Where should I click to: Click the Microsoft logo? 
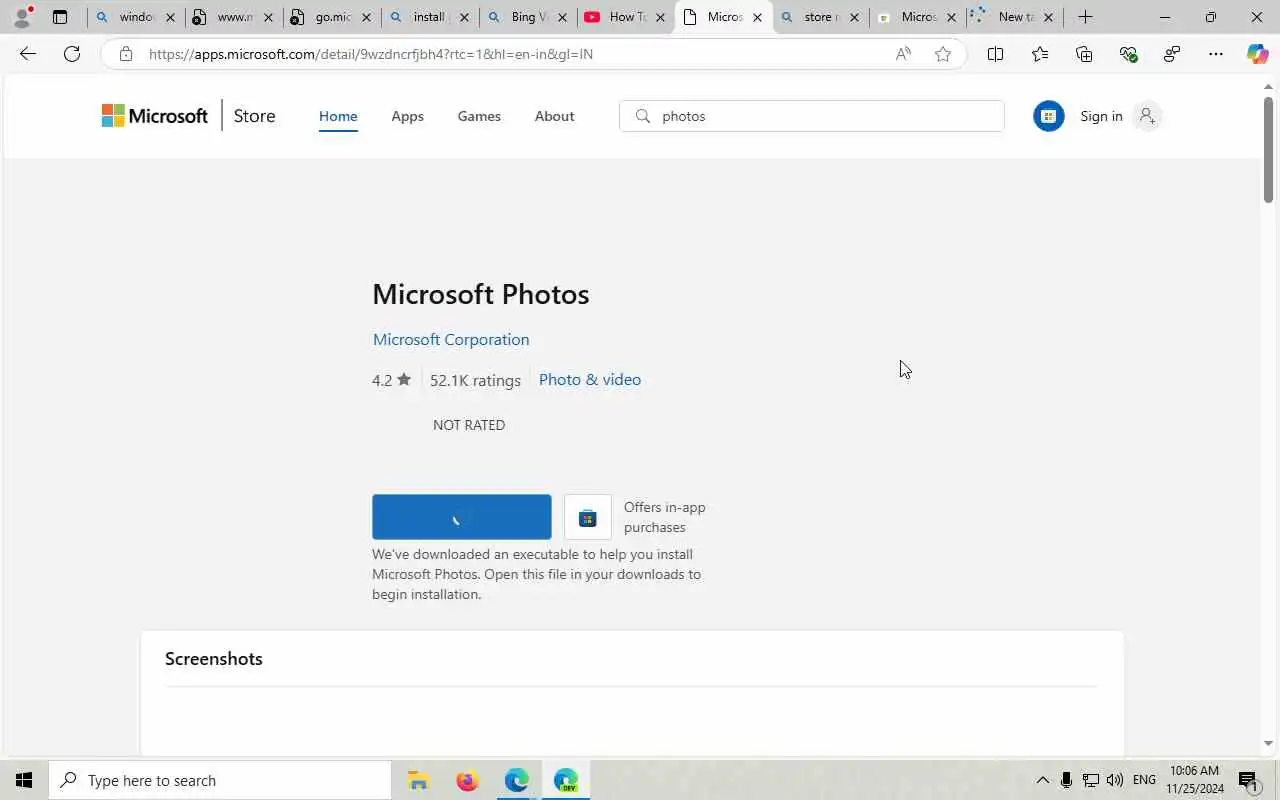[155, 116]
